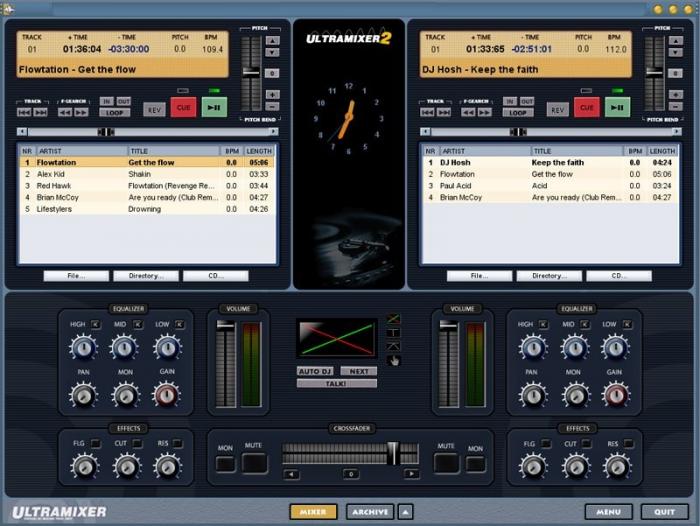This screenshot has width=700, height=526.
Task: Click left PAN knob
Action: pyautogui.click(x=83, y=395)
